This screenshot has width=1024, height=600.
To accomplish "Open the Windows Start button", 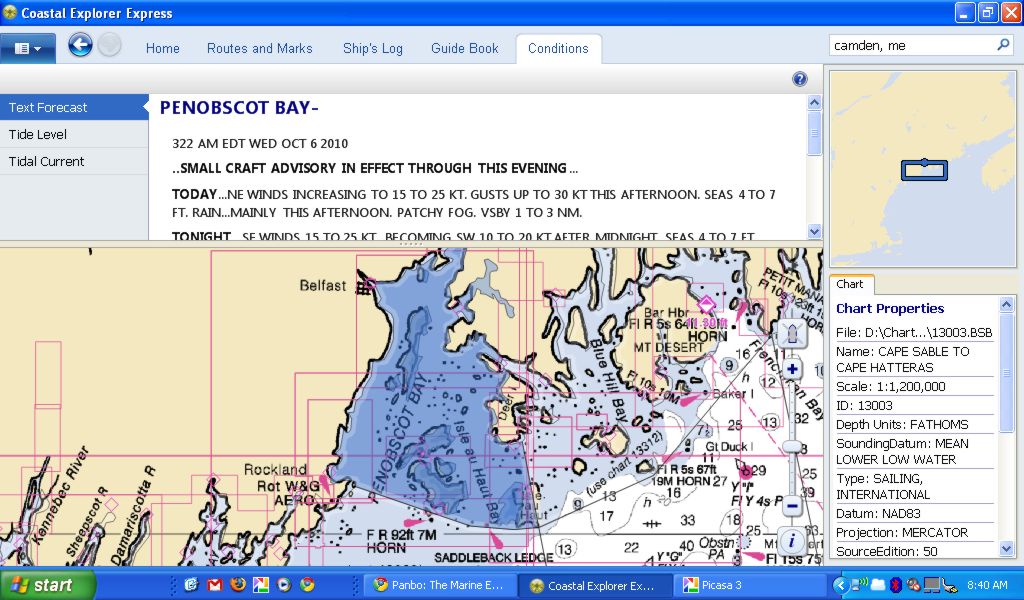I will 48,584.
